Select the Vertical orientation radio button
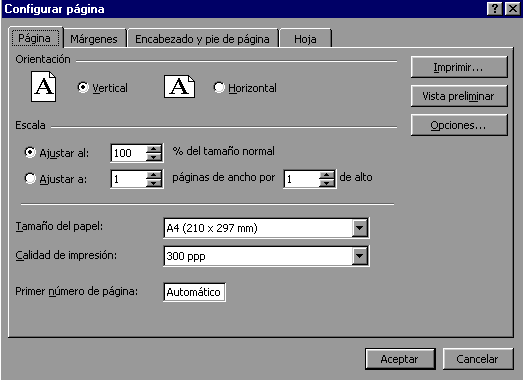The image size is (523, 380). [x=83, y=87]
